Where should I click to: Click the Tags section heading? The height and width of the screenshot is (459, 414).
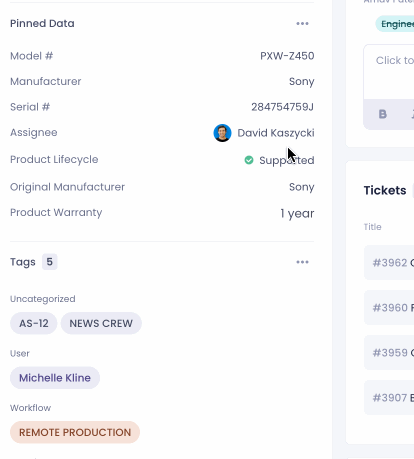click(x=23, y=262)
